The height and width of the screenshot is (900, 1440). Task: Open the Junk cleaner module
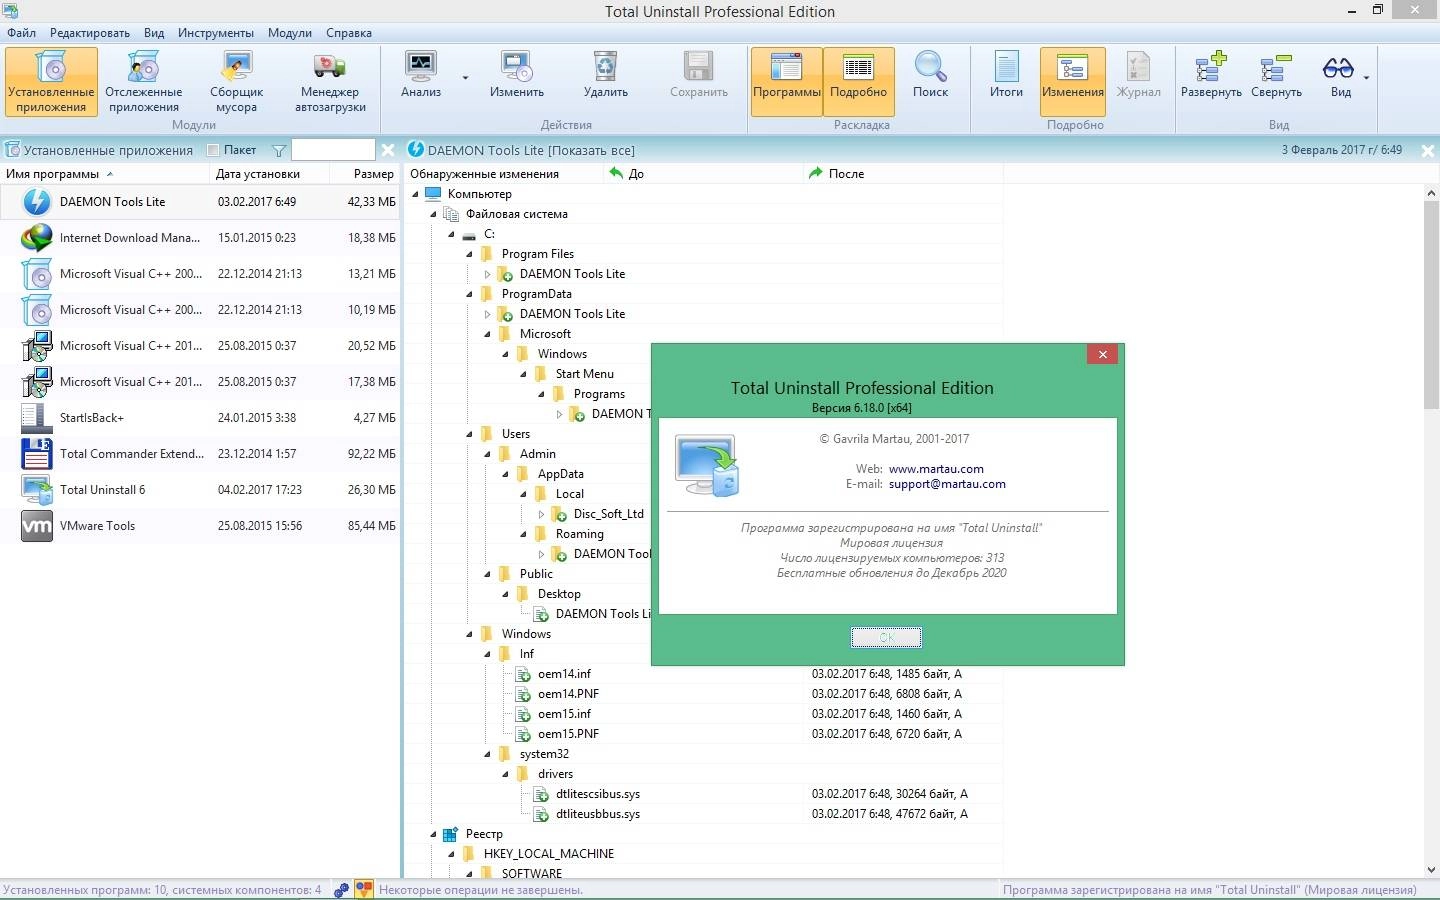237,82
